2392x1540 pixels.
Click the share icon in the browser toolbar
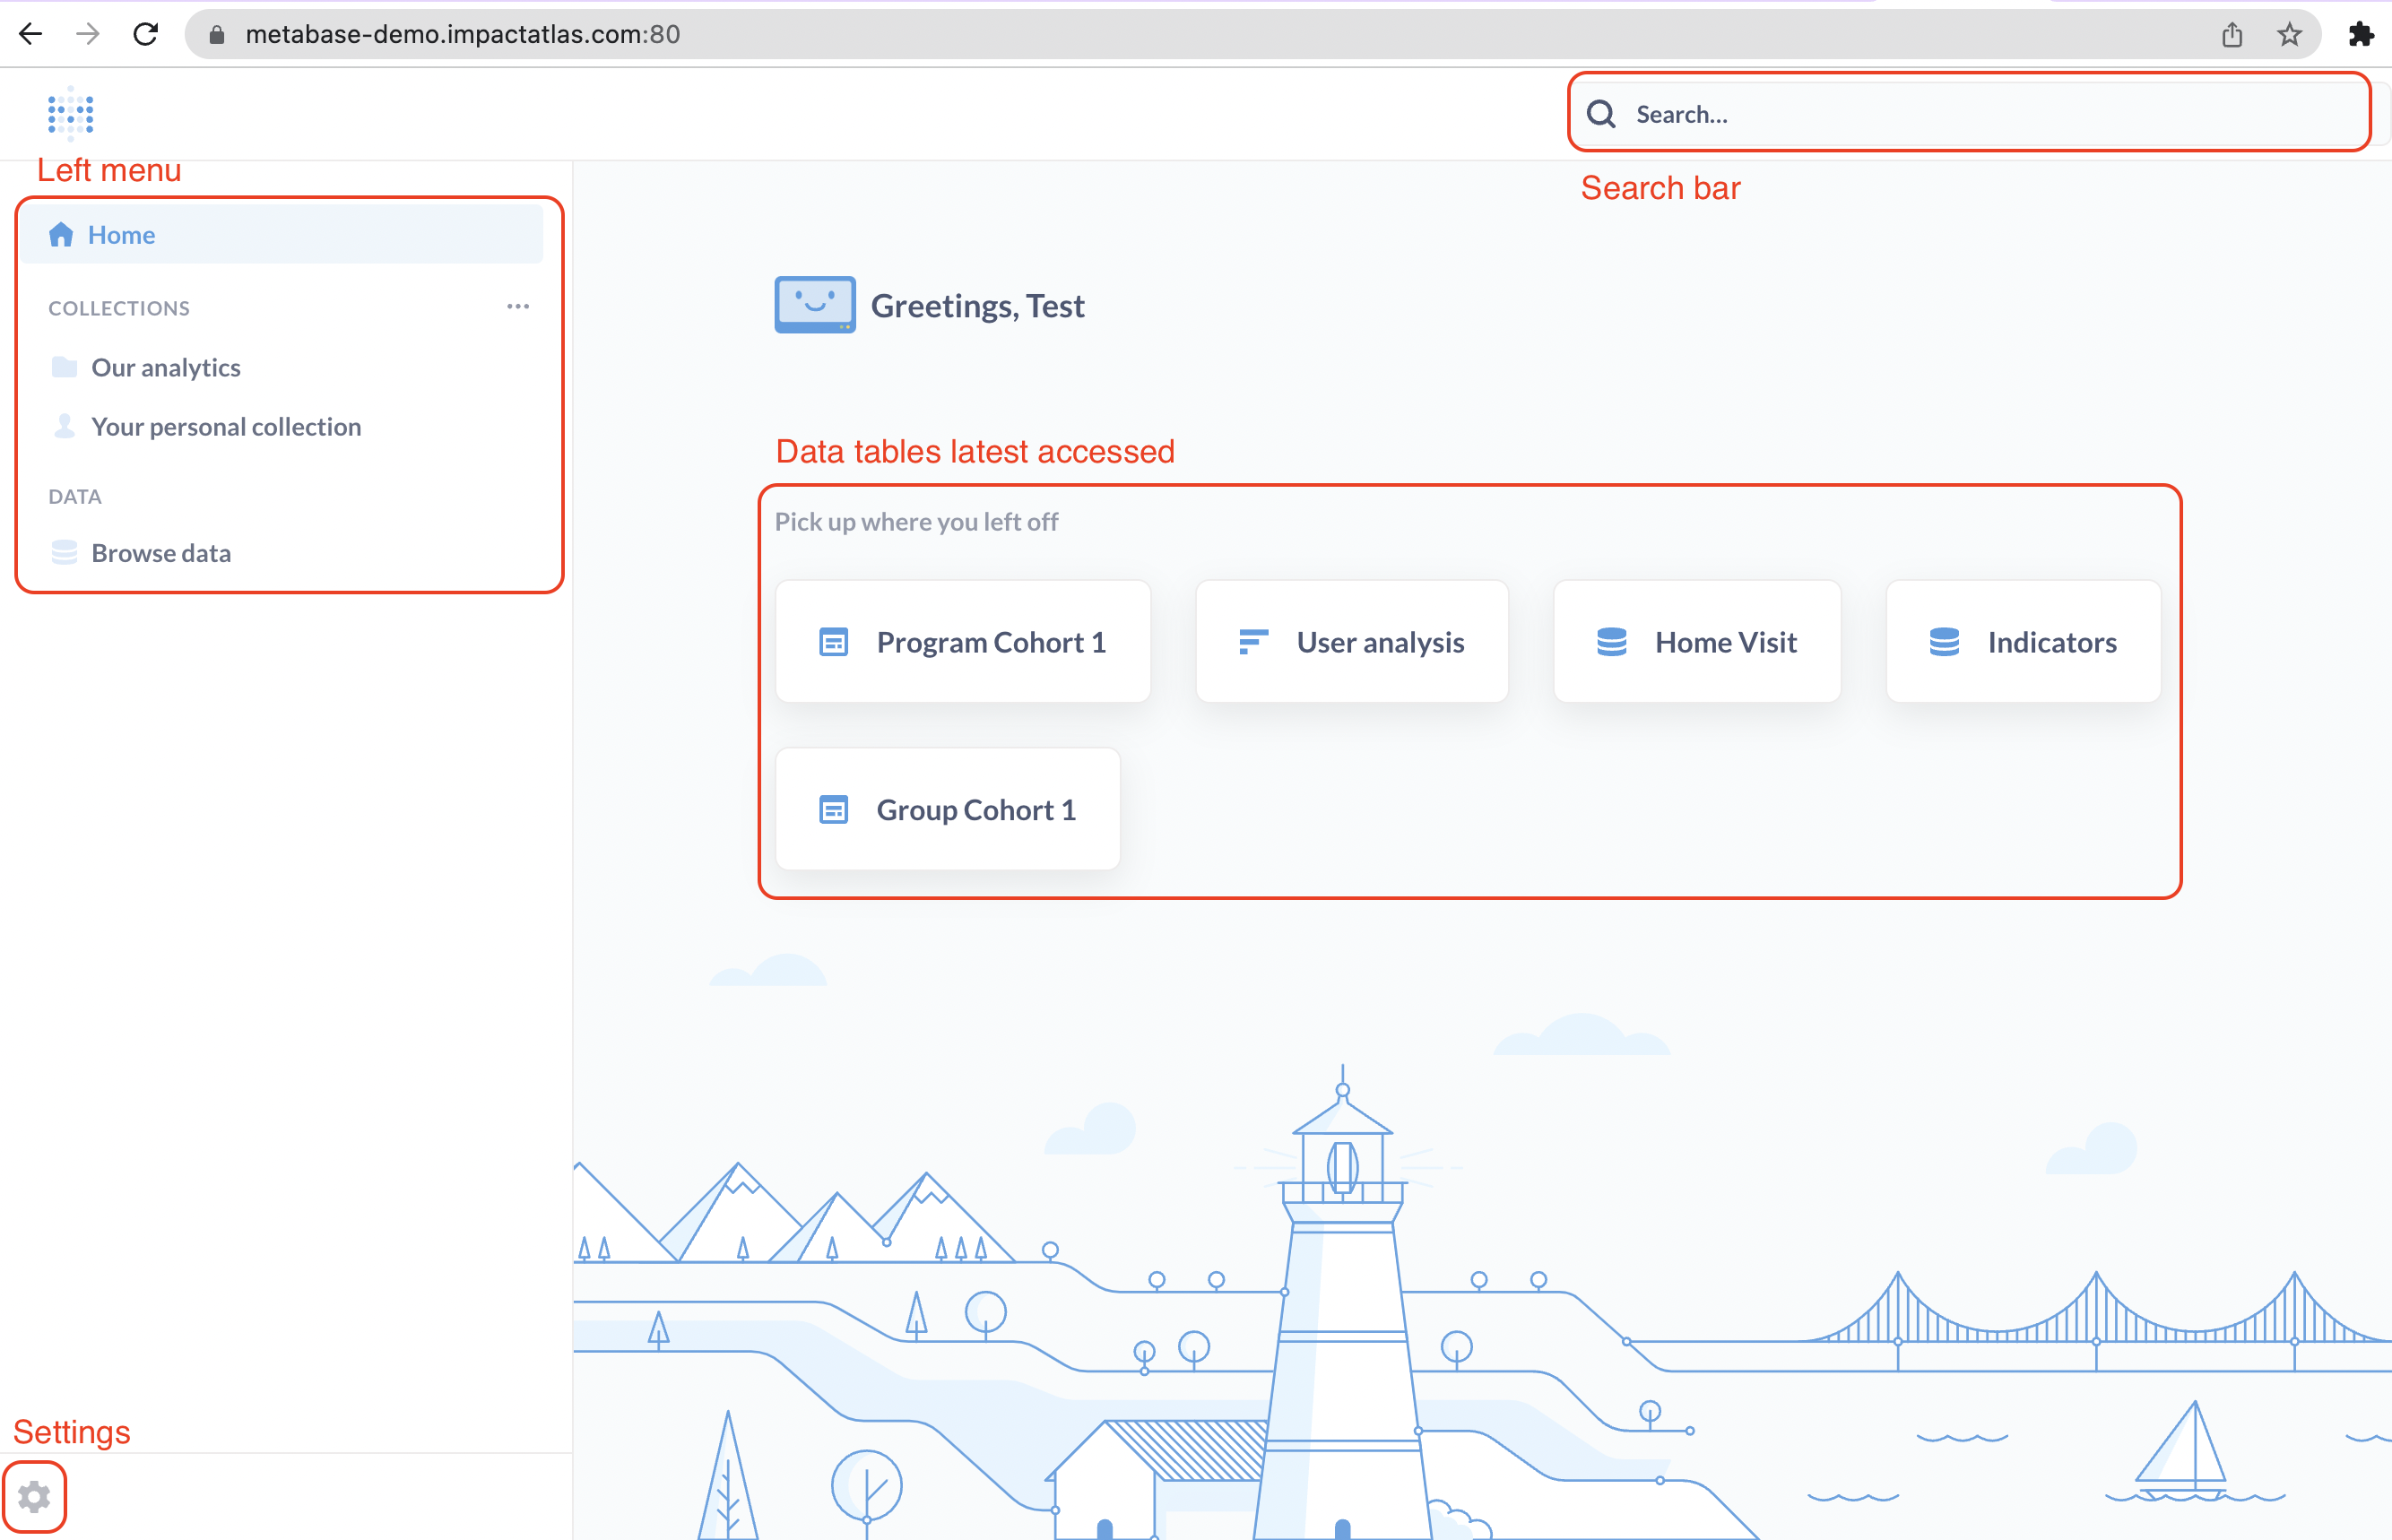2232,33
